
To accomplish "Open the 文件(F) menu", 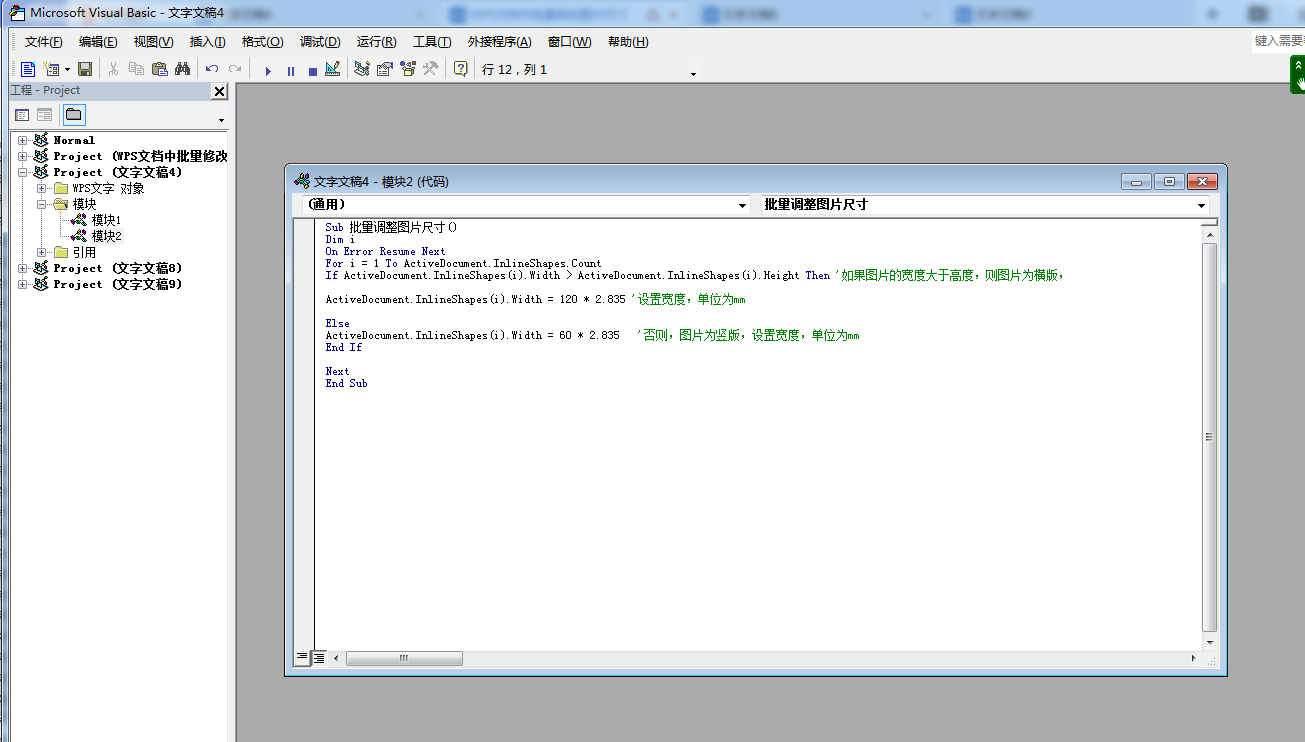I will pyautogui.click(x=43, y=42).
